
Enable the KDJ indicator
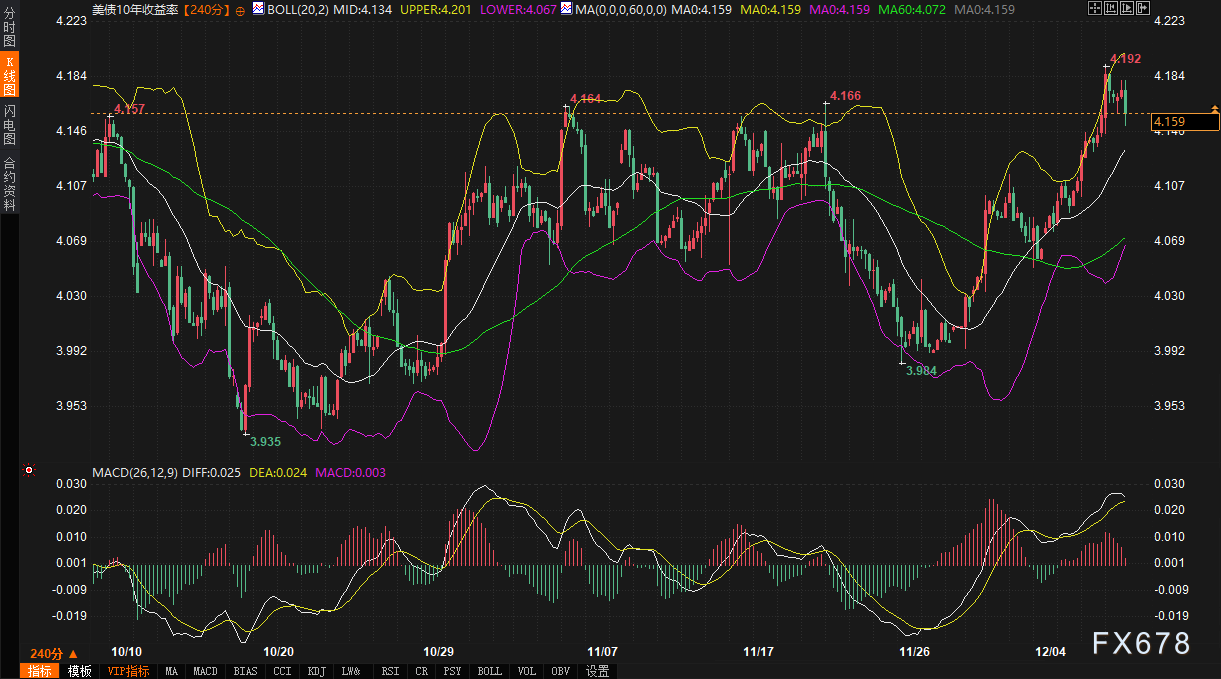click(x=316, y=671)
